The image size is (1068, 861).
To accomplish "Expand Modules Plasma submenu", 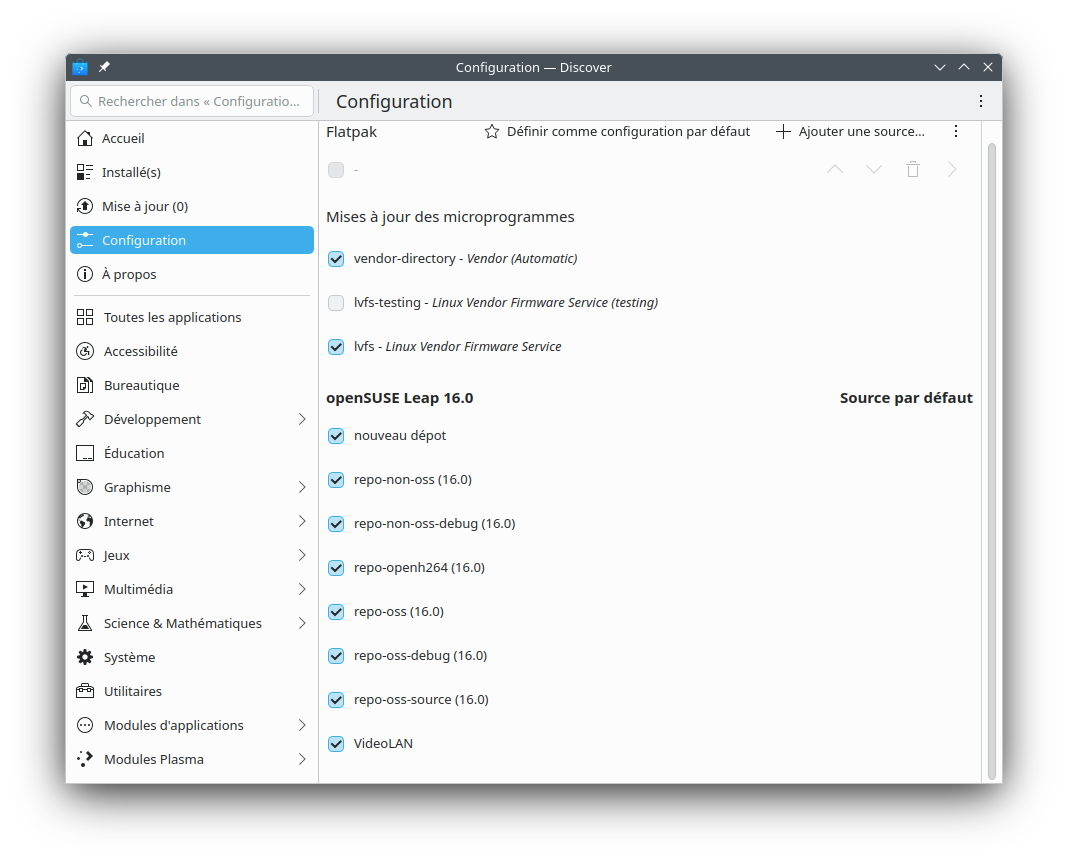I will (x=302, y=759).
